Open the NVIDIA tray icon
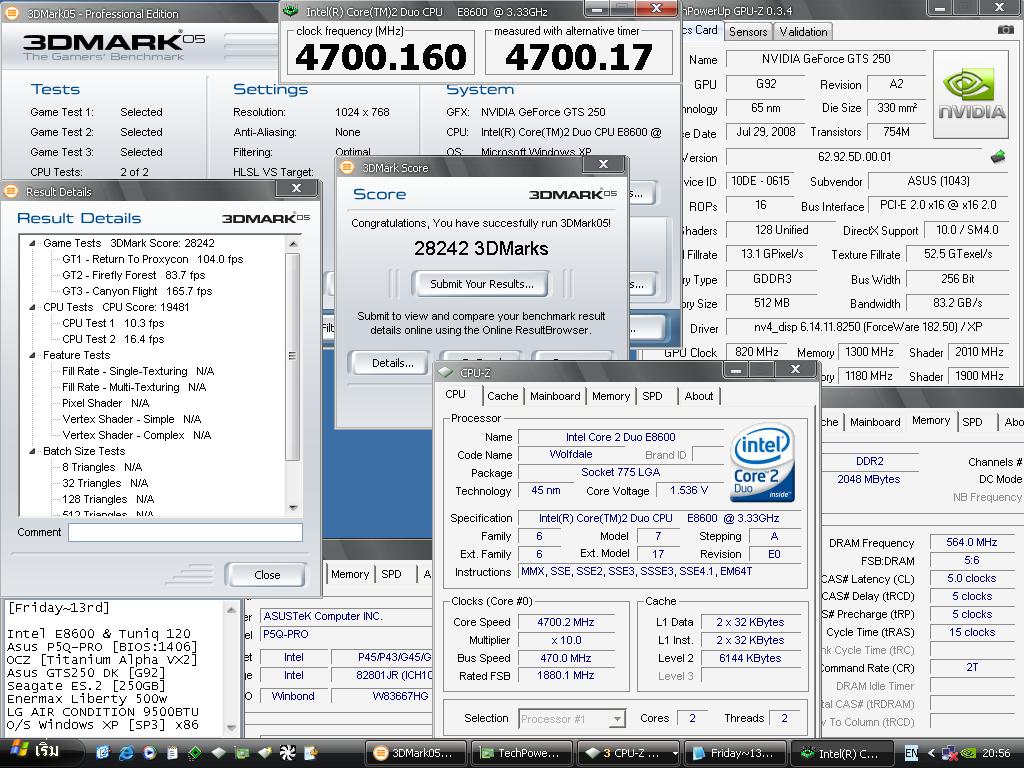1024x768 pixels. click(968, 753)
